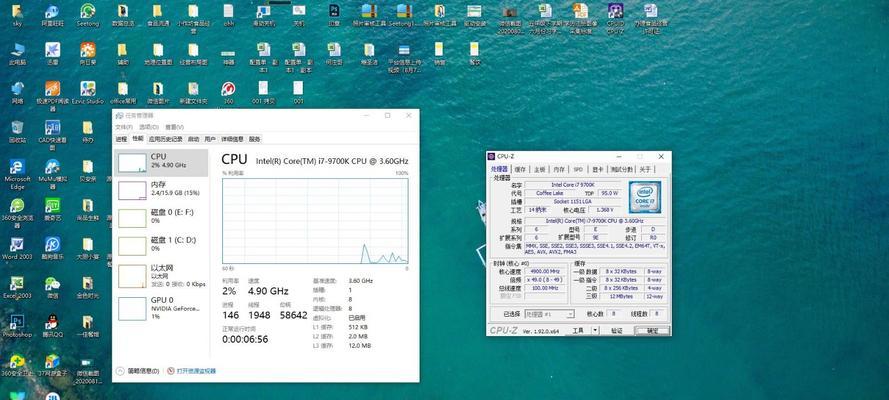Open 回收站 recycle bin icon
The height and width of the screenshot is (400, 889).
tap(17, 131)
